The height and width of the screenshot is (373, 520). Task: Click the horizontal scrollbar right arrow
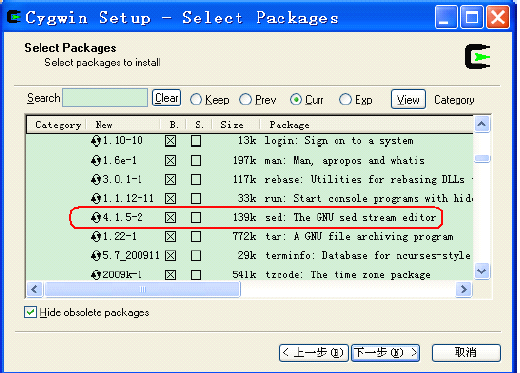pyautogui.click(x=463, y=289)
